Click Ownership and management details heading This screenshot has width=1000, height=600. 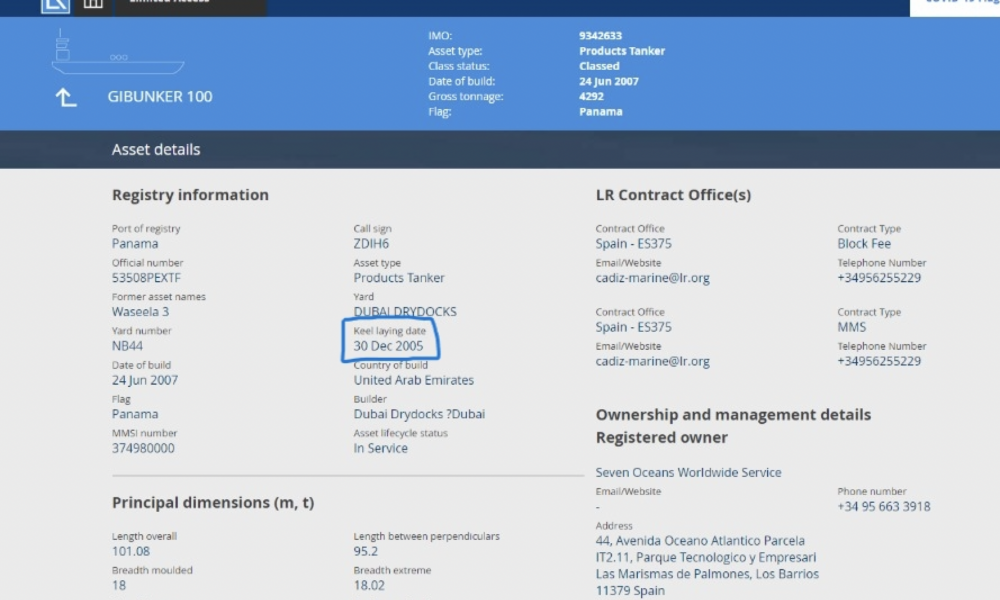click(x=733, y=414)
